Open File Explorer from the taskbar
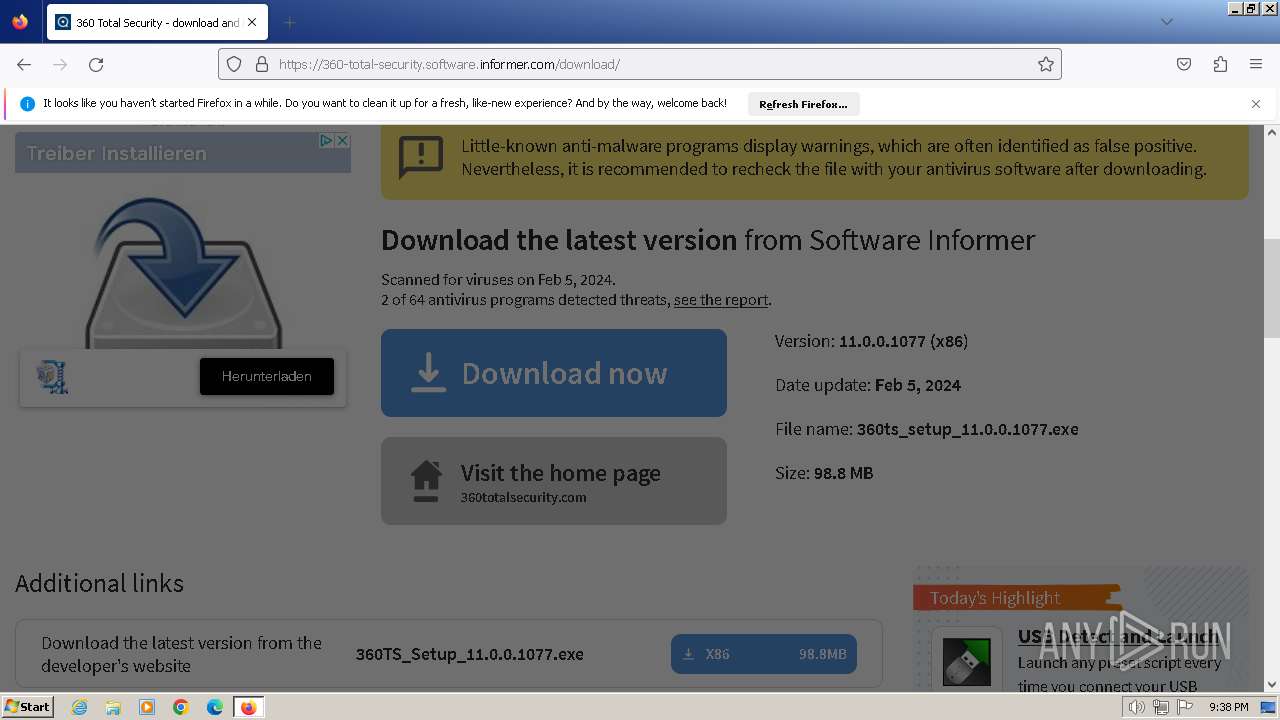 click(x=113, y=707)
